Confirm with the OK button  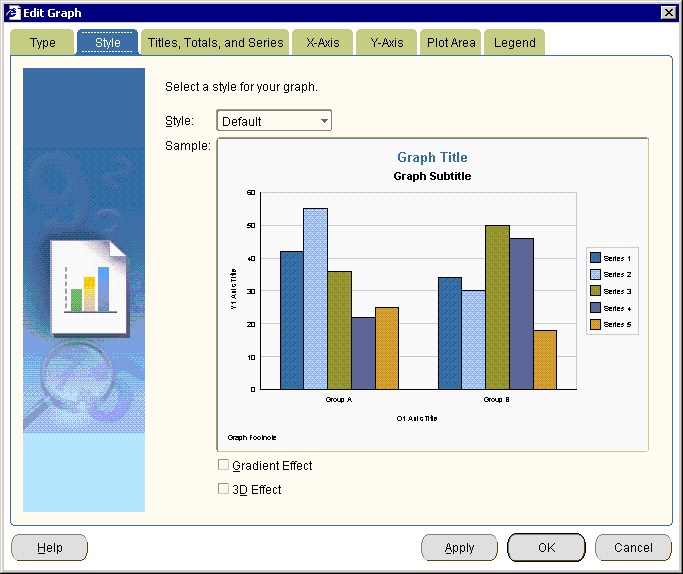(546, 547)
